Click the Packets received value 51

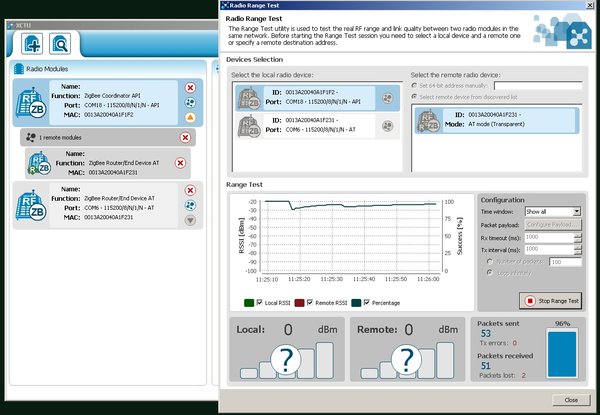tap(486, 366)
